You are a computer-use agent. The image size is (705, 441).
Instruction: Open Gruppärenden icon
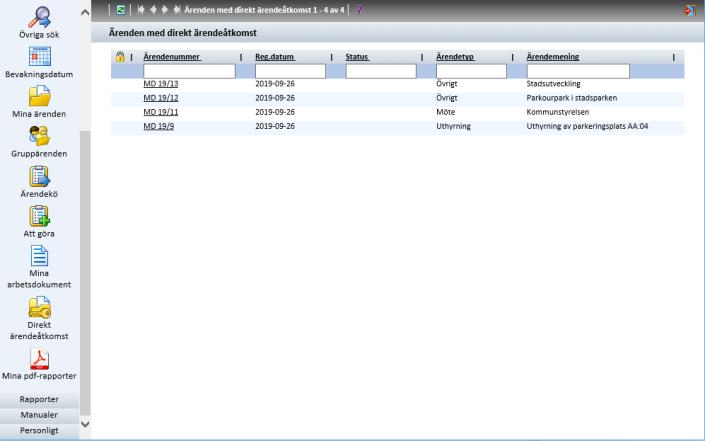40,136
